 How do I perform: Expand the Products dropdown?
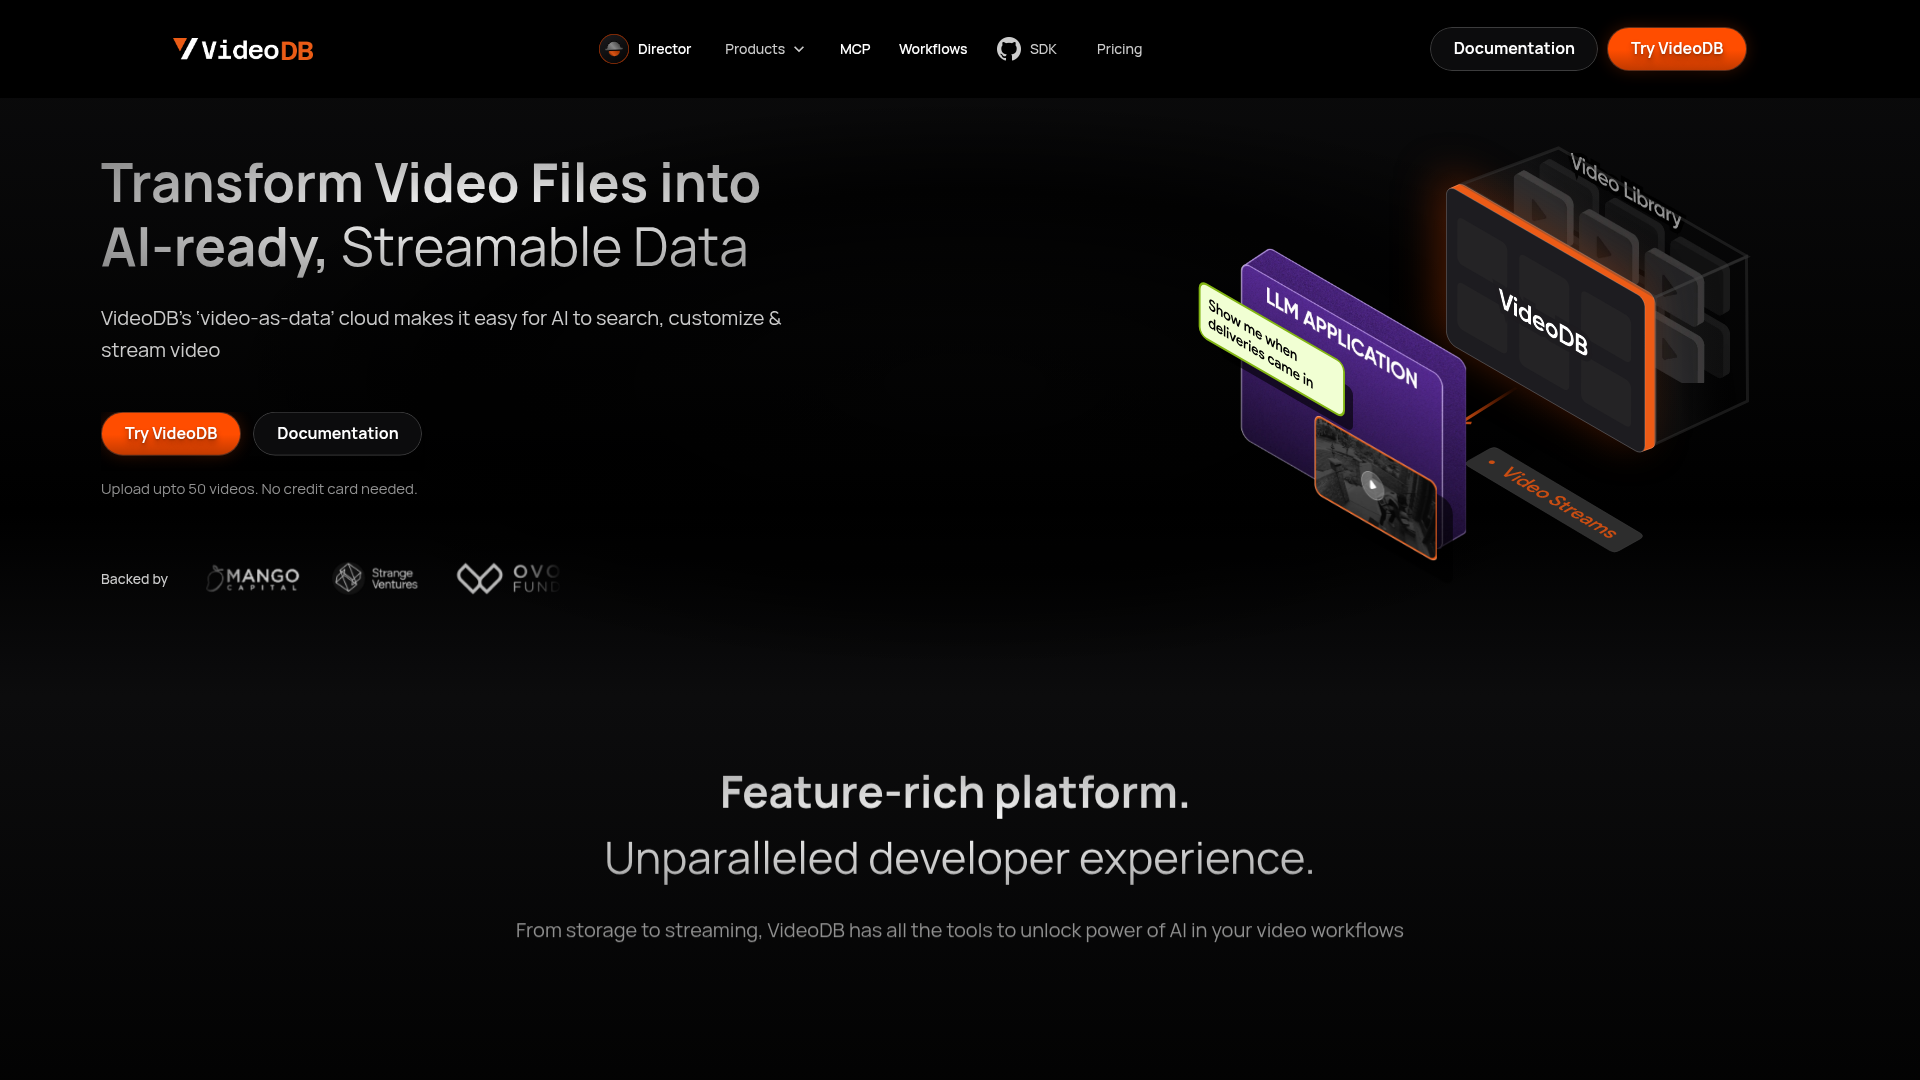coord(764,49)
